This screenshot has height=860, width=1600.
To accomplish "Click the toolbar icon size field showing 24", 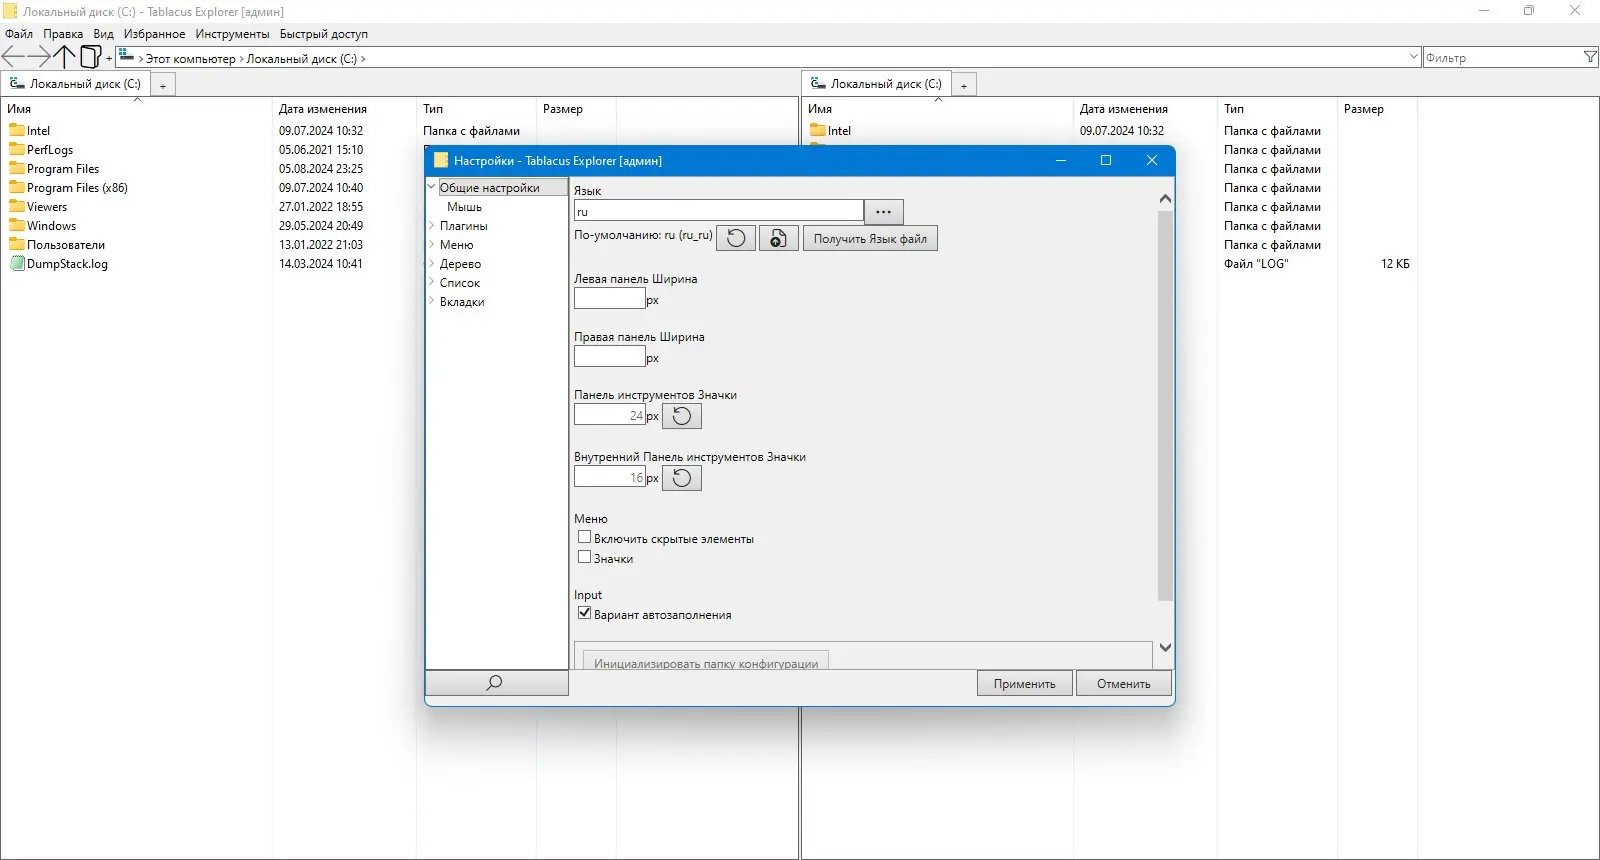I will coord(610,414).
